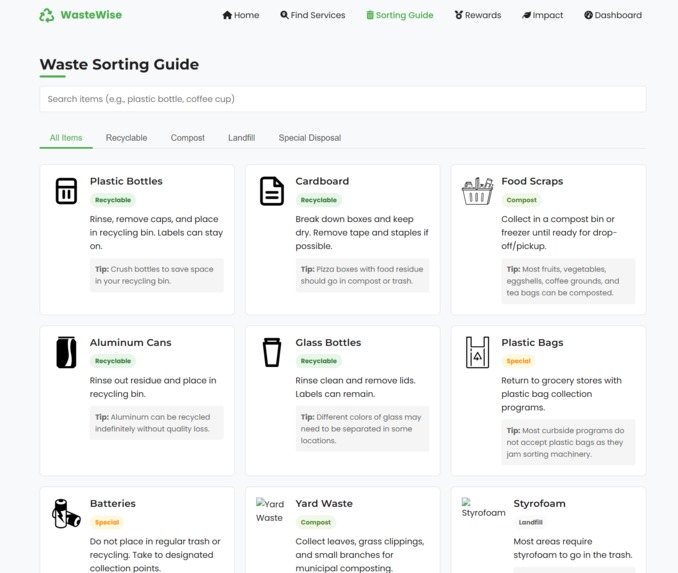The width and height of the screenshot is (678, 573).
Task: Click the Find Services magnifier icon
Action: [x=284, y=15]
